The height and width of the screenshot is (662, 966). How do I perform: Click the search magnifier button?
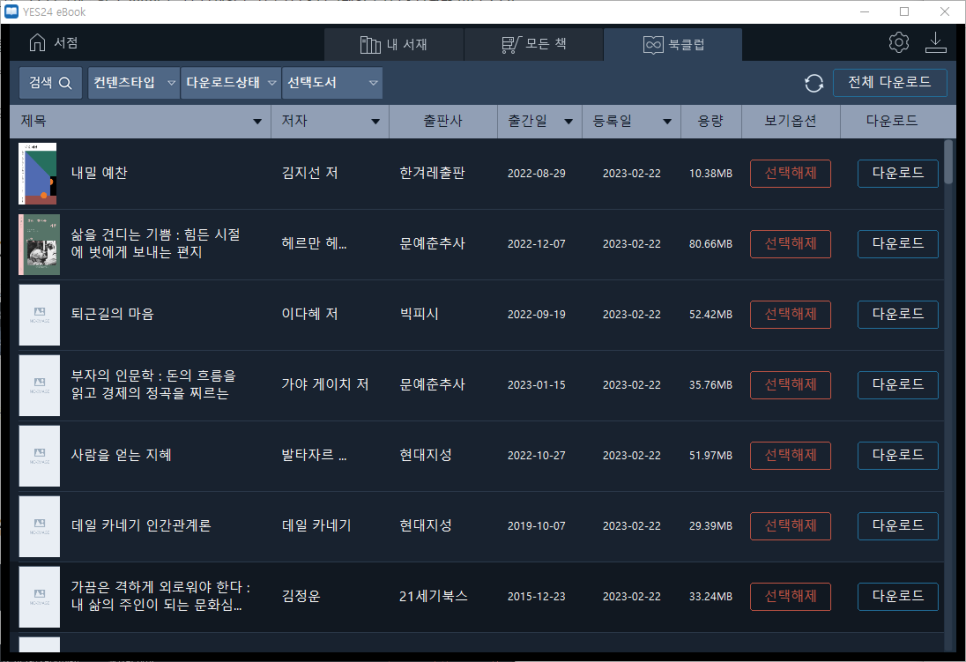pos(50,83)
